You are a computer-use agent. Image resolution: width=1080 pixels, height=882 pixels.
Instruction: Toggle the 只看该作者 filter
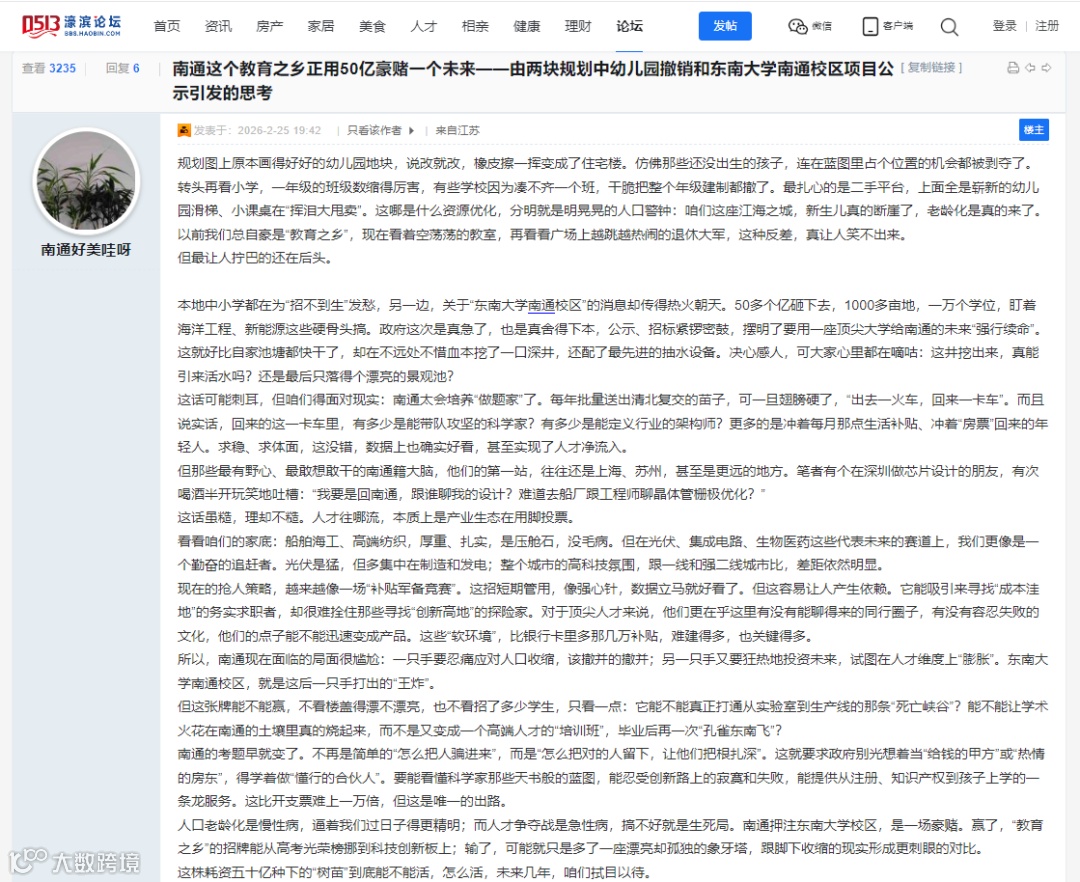coord(374,130)
